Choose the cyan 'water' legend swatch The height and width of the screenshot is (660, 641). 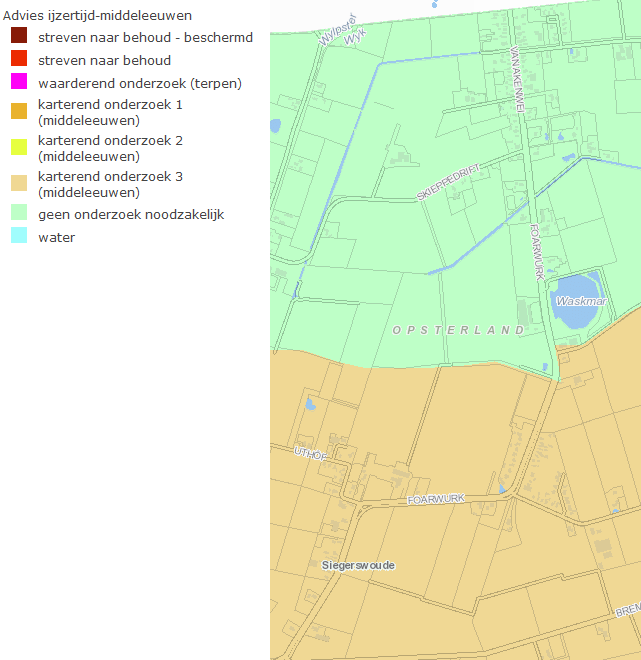18,237
